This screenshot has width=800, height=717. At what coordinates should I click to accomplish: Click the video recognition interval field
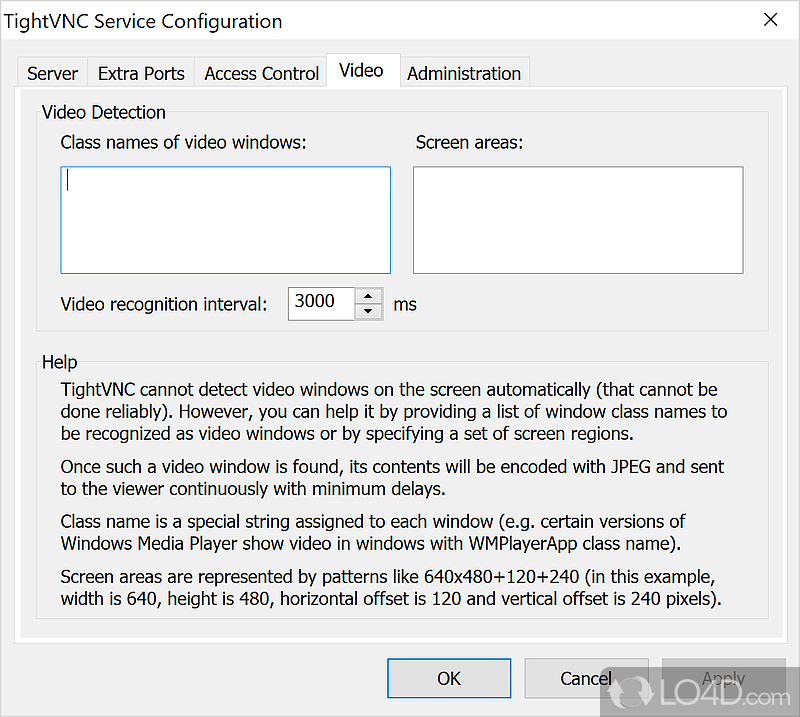[x=321, y=303]
